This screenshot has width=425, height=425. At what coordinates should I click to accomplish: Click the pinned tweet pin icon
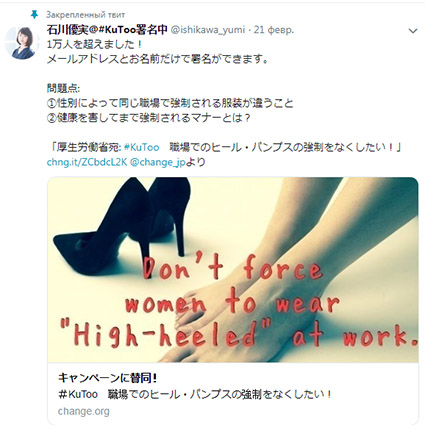34,14
